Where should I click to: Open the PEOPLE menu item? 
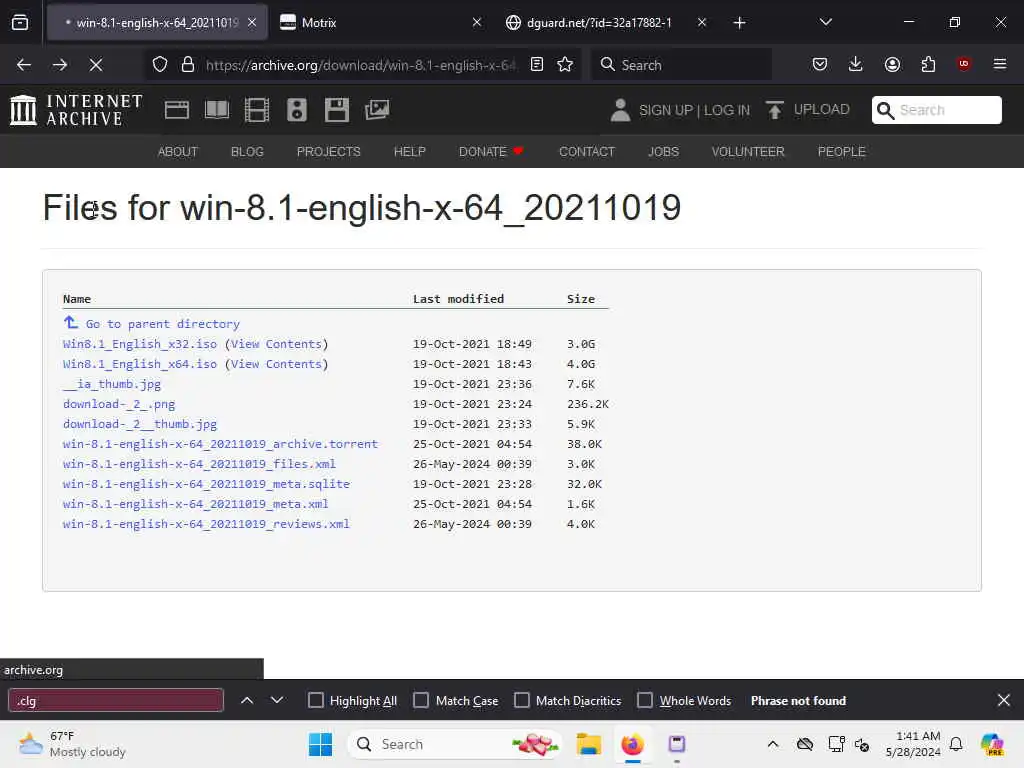841,152
